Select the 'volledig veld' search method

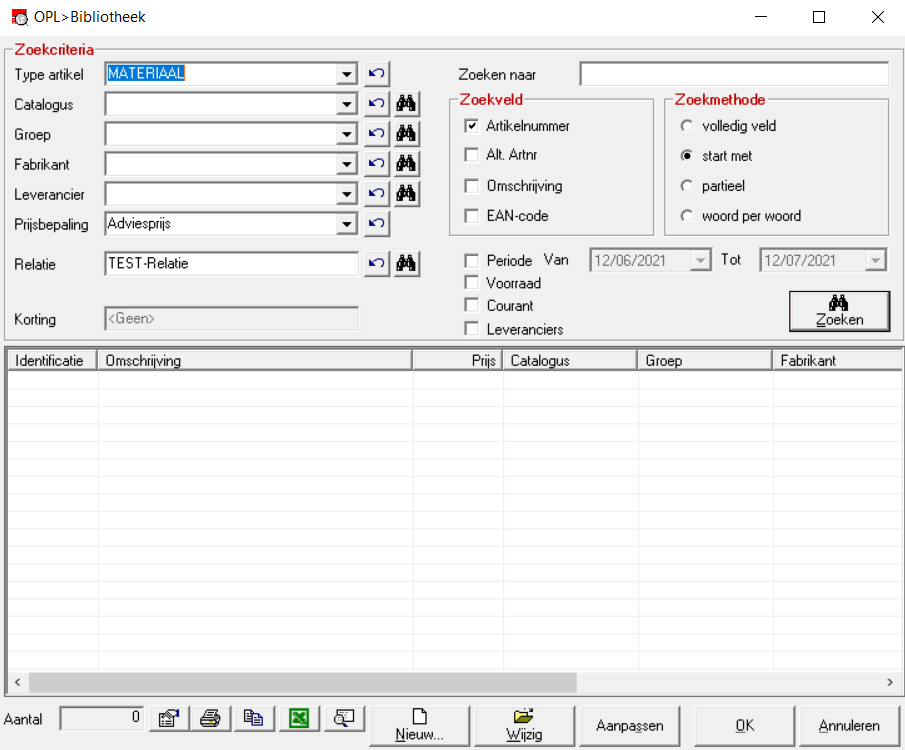click(687, 126)
